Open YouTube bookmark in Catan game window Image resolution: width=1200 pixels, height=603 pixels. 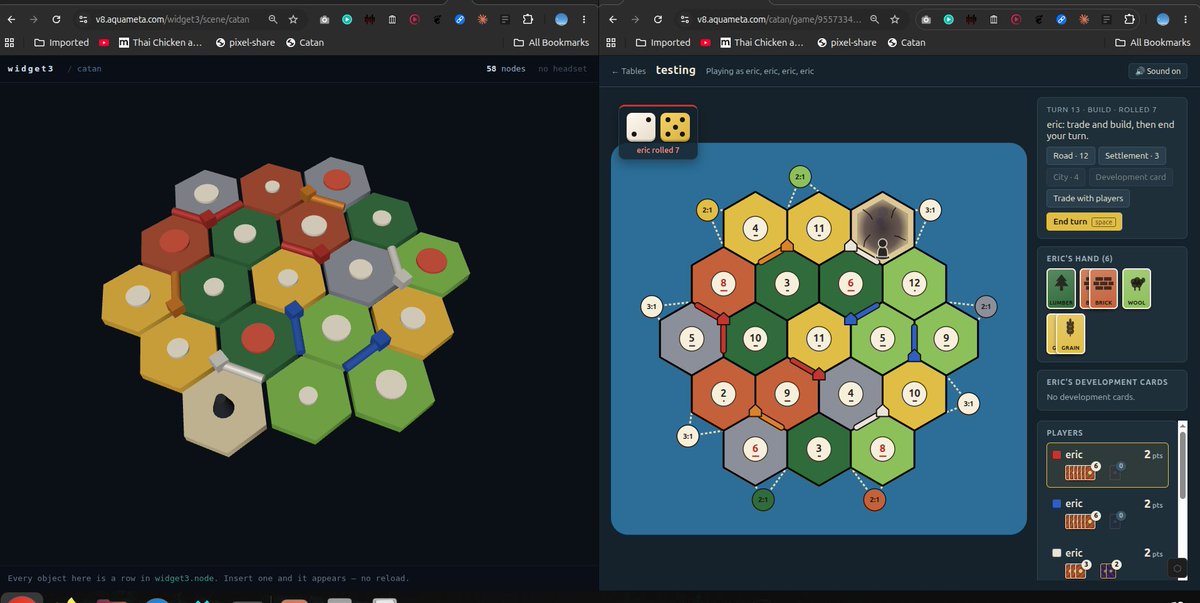click(x=705, y=43)
